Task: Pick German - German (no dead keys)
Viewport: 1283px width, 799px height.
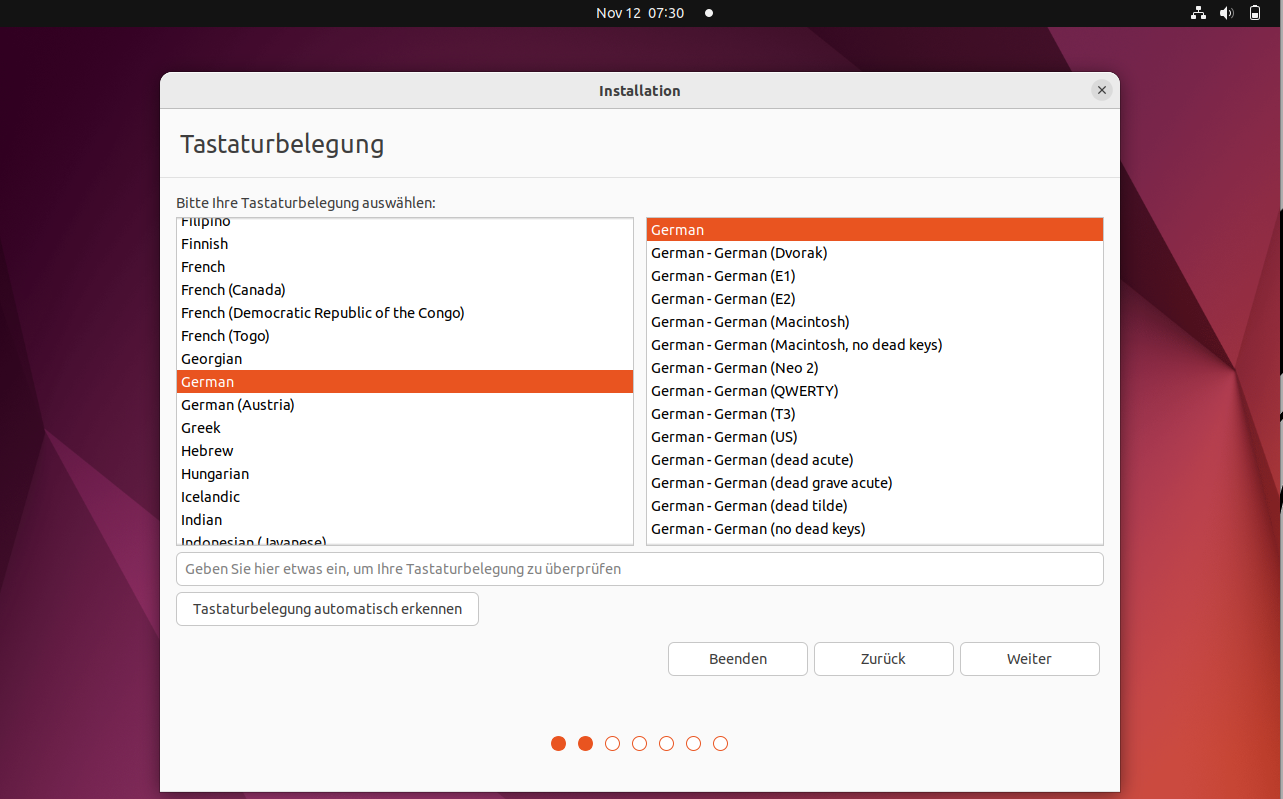Action: point(758,529)
